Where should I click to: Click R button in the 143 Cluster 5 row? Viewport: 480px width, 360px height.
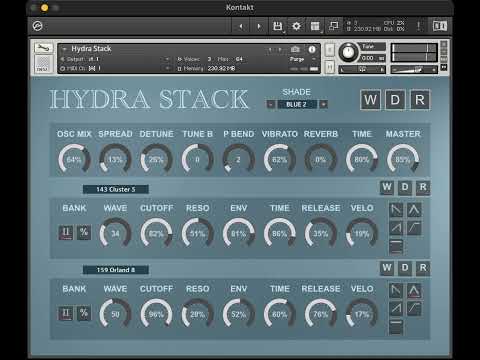[423, 187]
